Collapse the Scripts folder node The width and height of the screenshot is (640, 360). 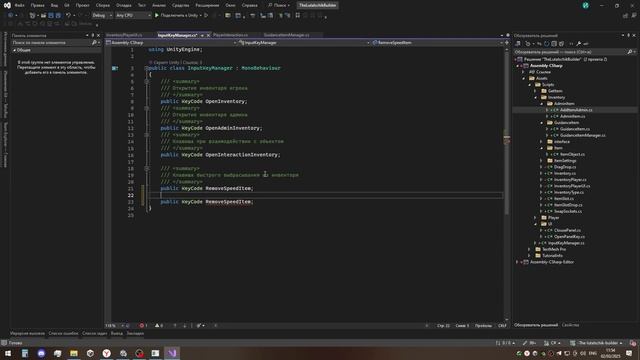pos(530,84)
